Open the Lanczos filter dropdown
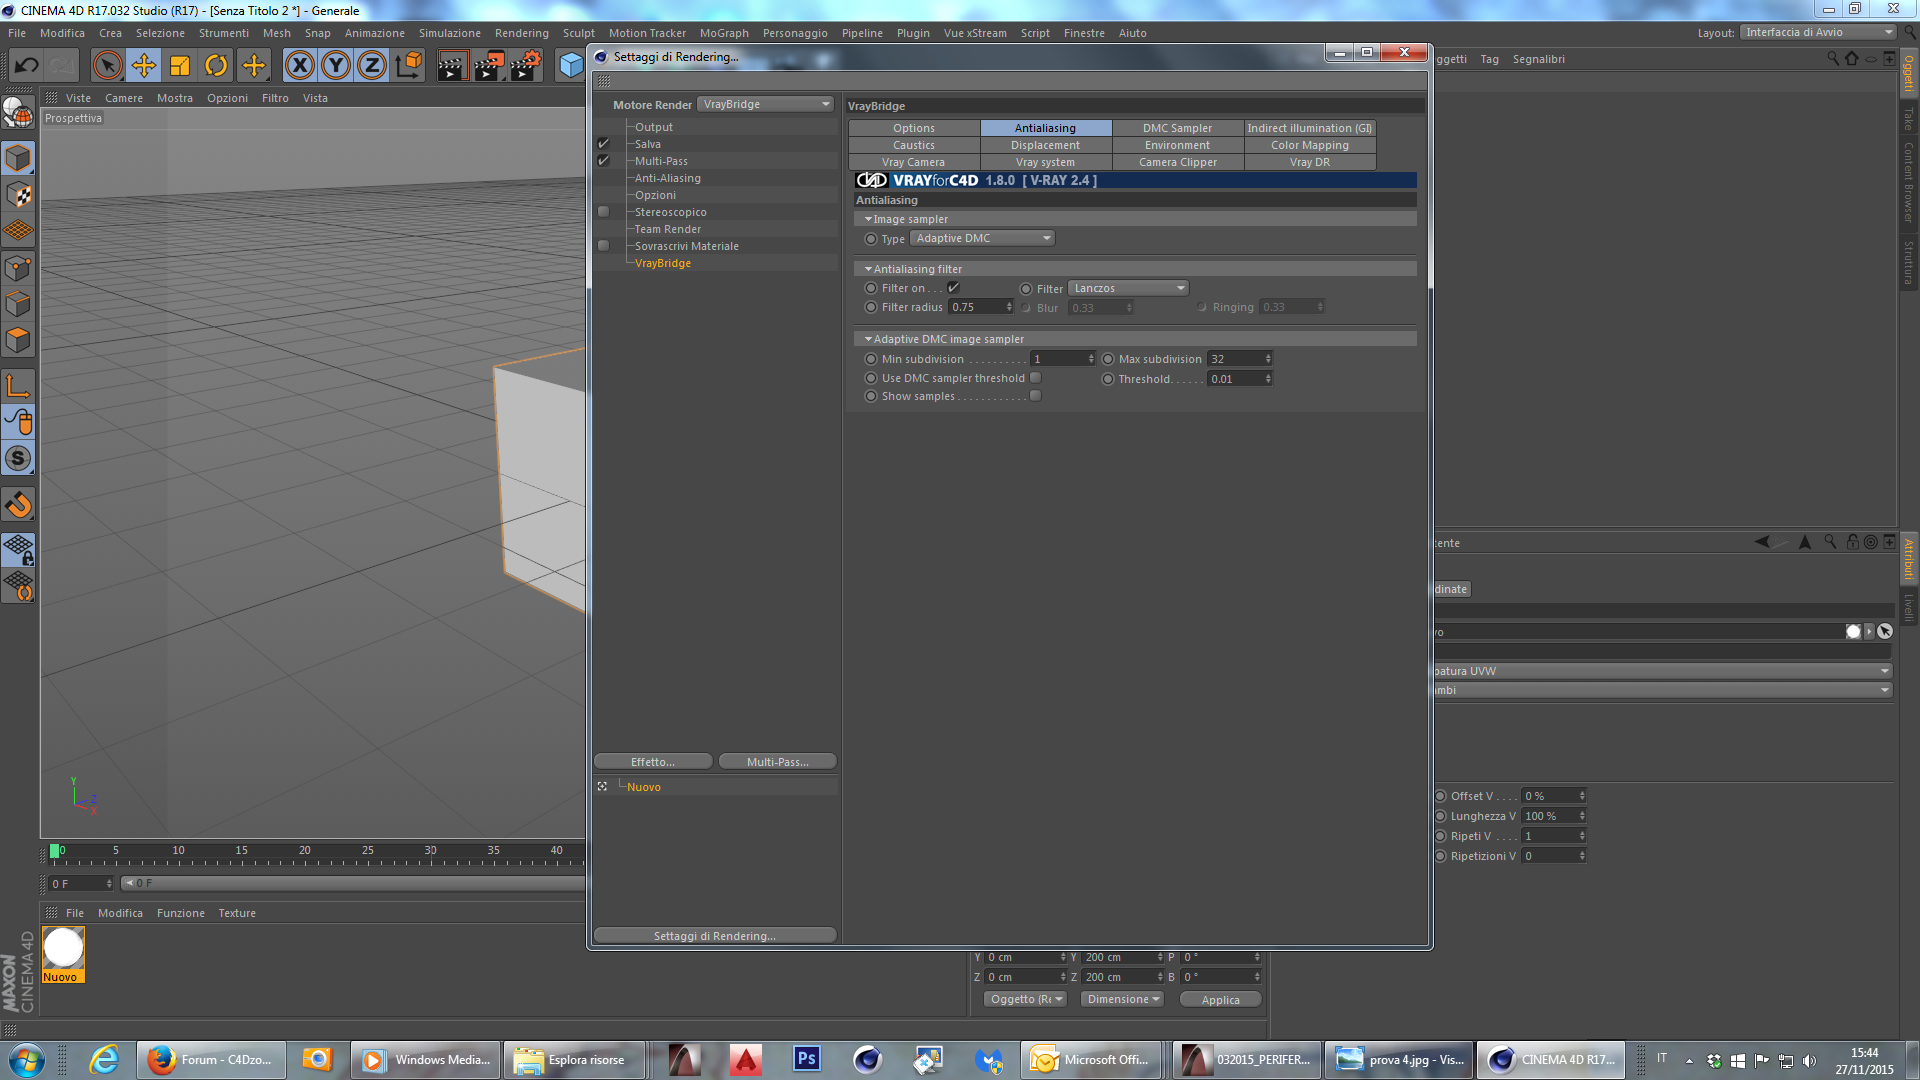Image resolution: width=1920 pixels, height=1080 pixels. [1128, 288]
